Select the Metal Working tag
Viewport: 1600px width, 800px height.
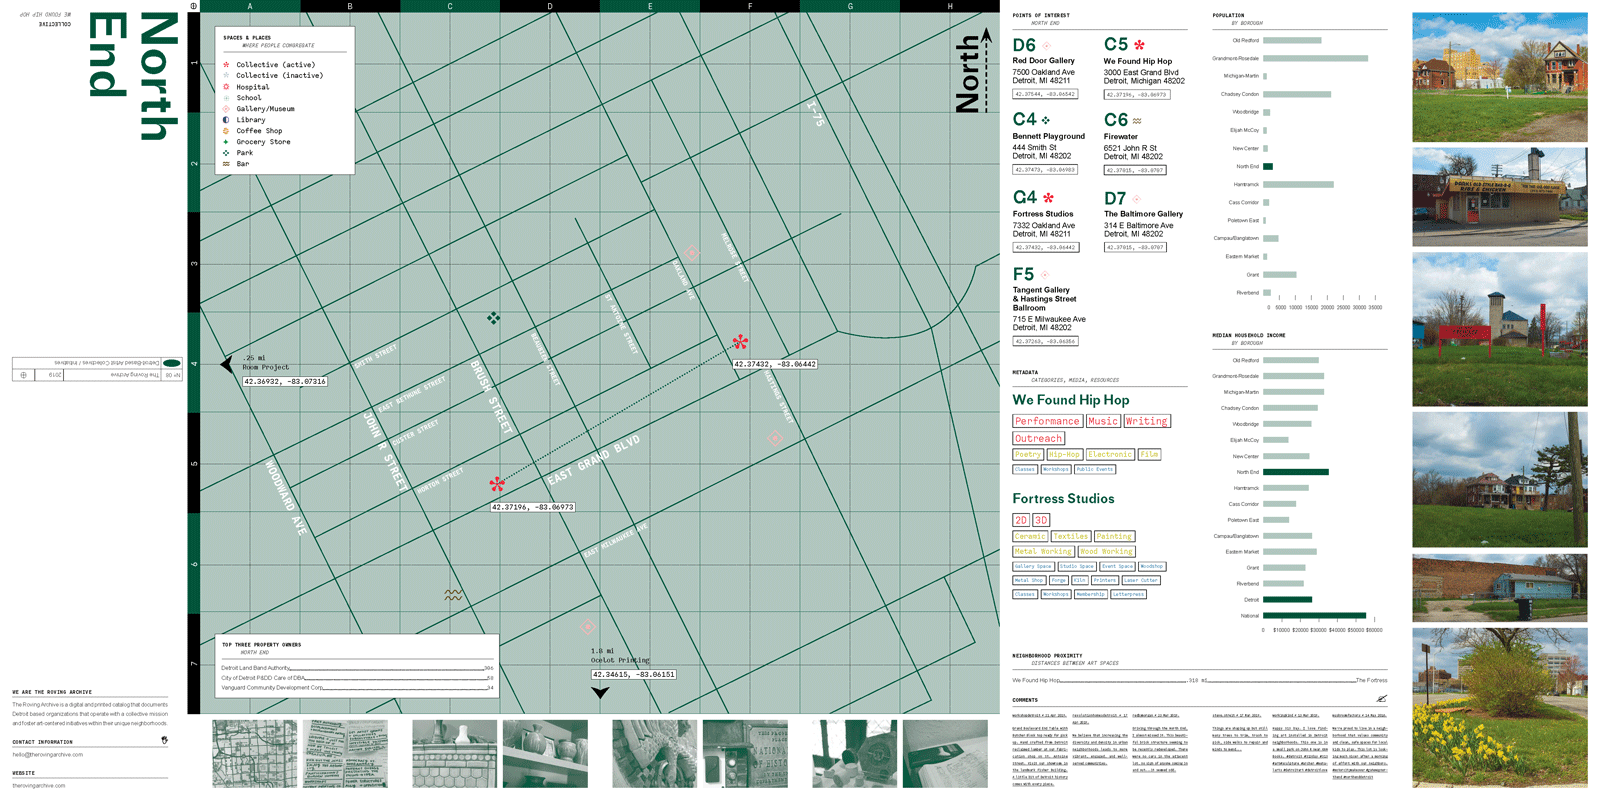click(1043, 551)
